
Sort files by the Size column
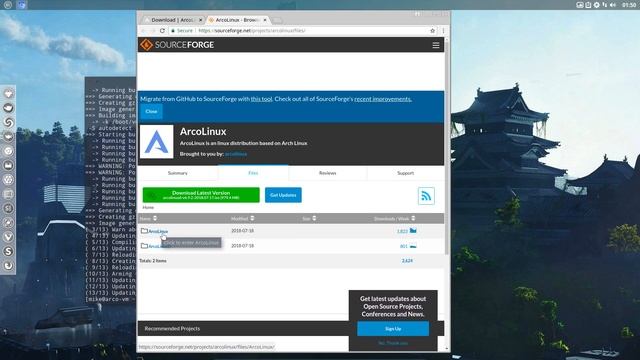[x=309, y=218]
